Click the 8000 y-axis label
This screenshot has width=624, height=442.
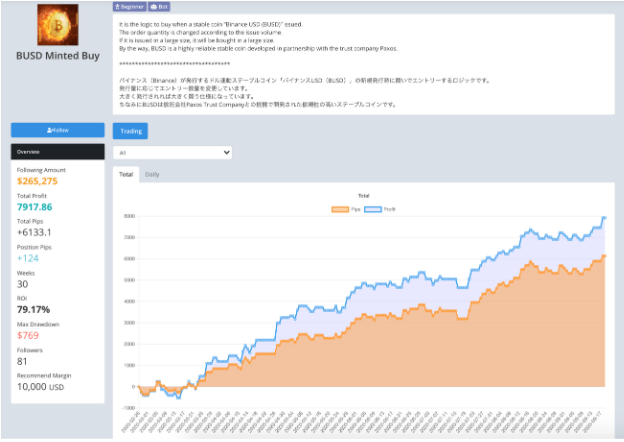129,216
